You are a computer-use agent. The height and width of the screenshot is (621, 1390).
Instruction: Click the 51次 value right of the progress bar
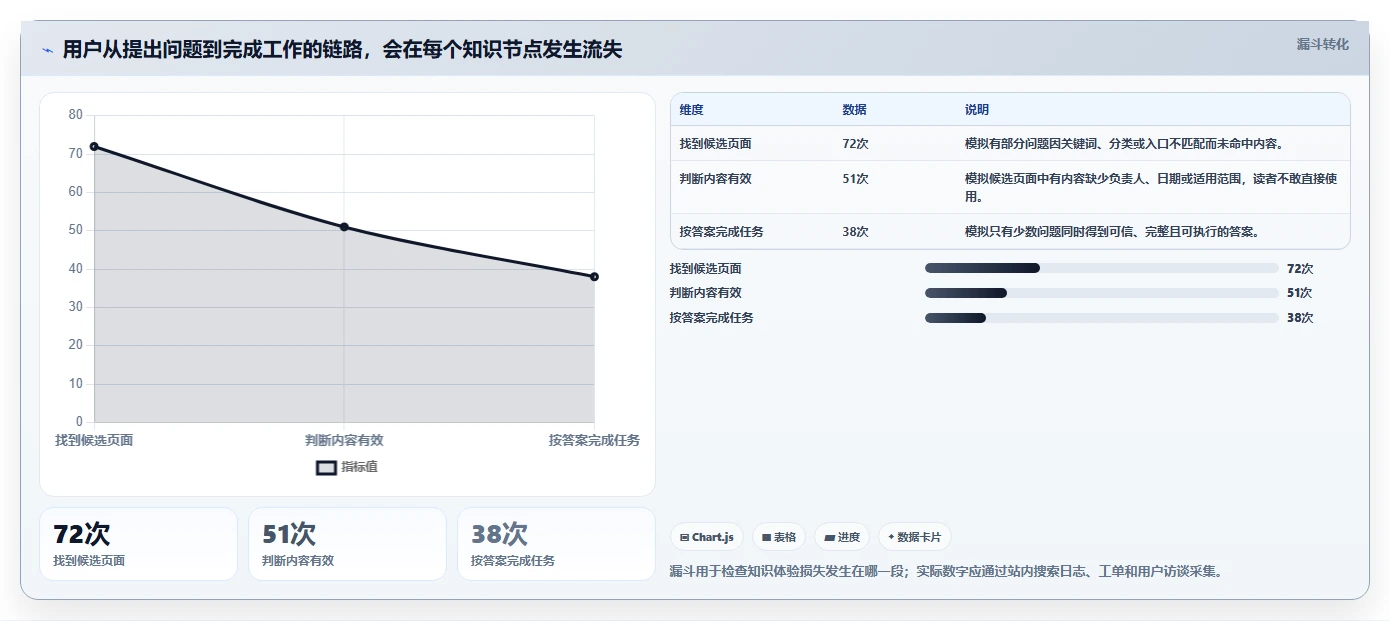click(1300, 293)
